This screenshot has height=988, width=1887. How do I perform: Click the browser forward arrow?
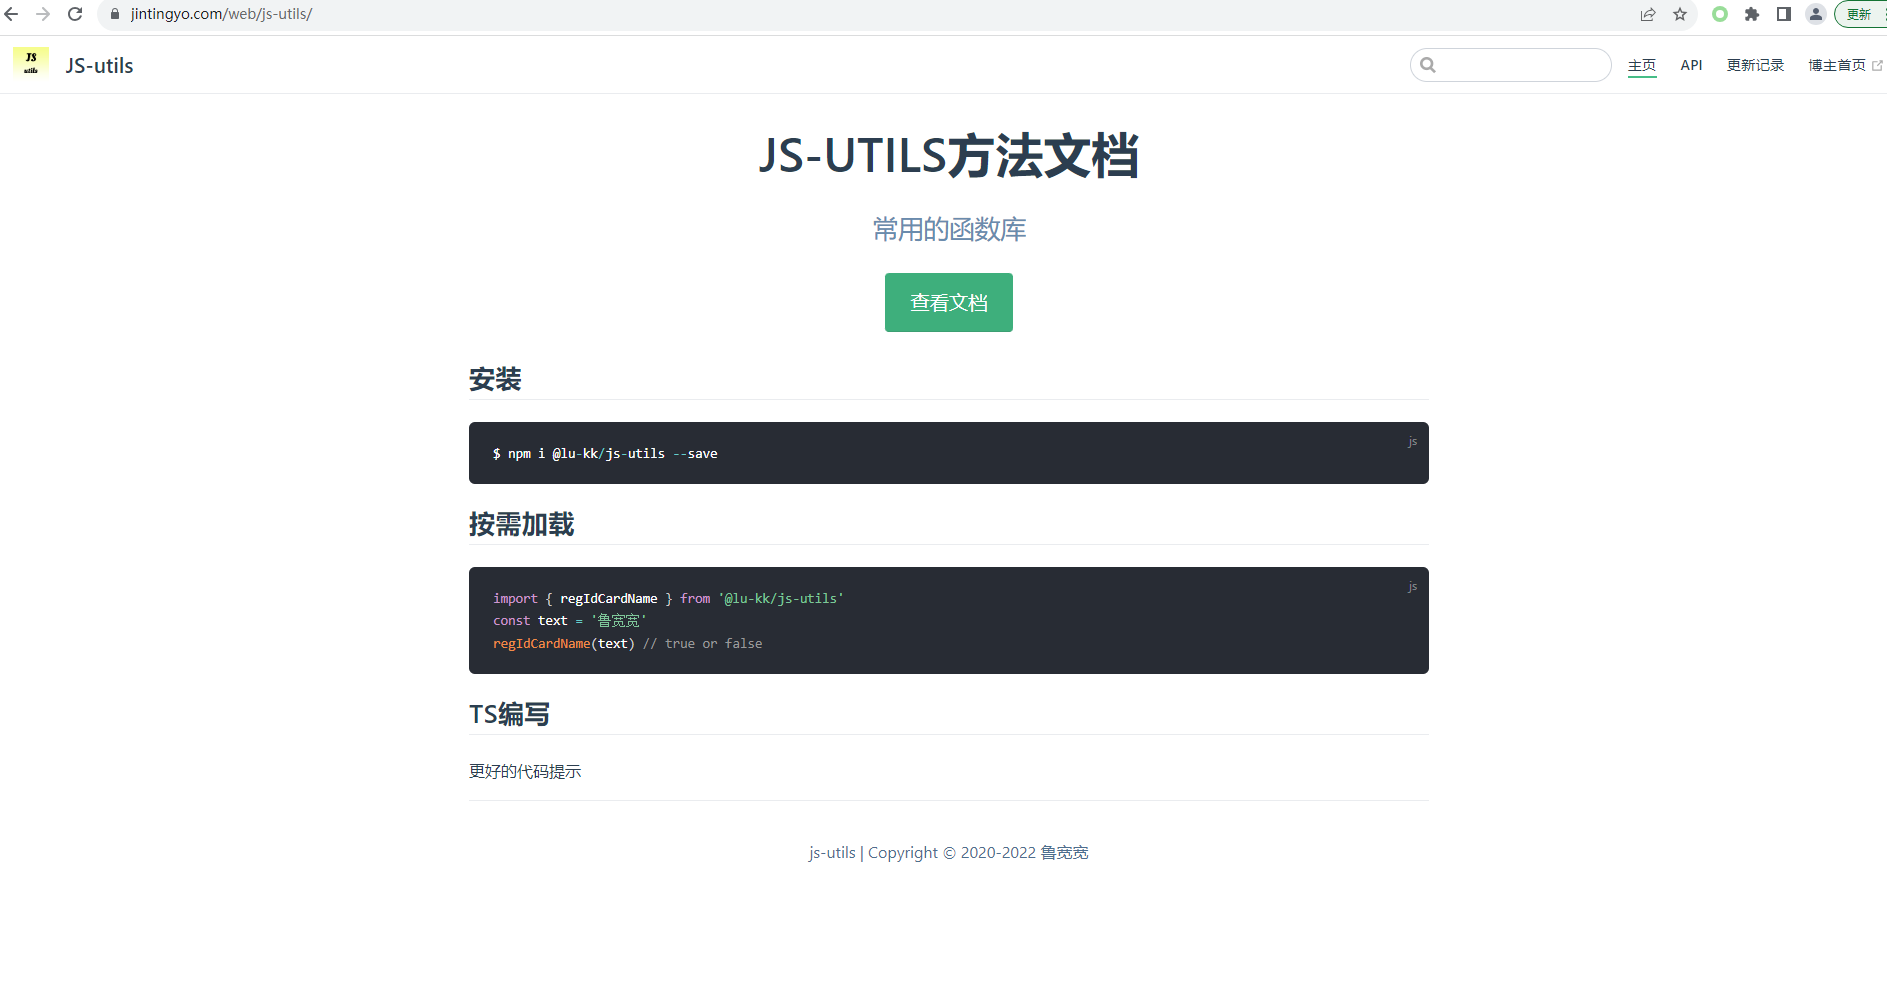coord(43,14)
